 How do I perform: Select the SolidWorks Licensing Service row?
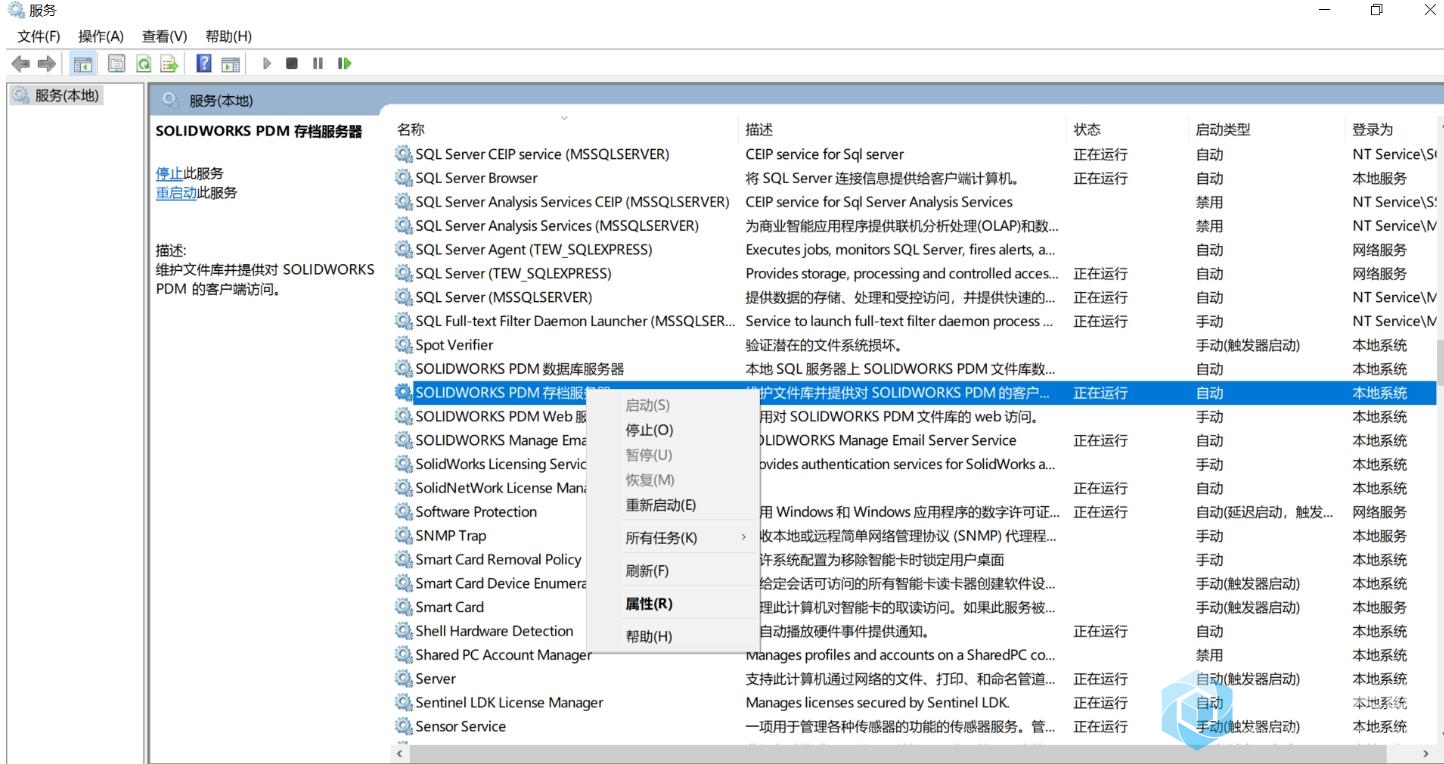915,464
